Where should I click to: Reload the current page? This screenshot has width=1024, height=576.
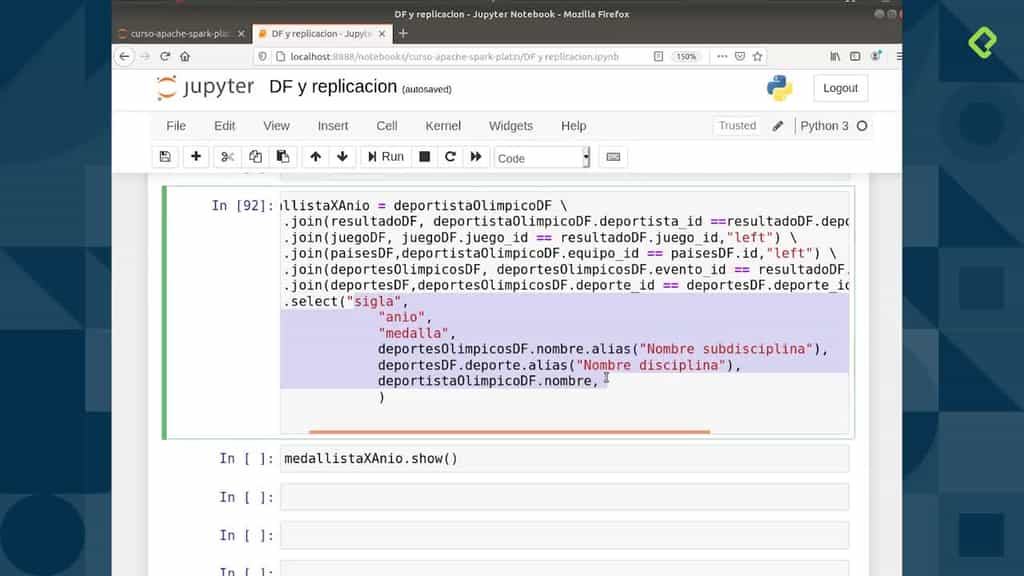[165, 57]
